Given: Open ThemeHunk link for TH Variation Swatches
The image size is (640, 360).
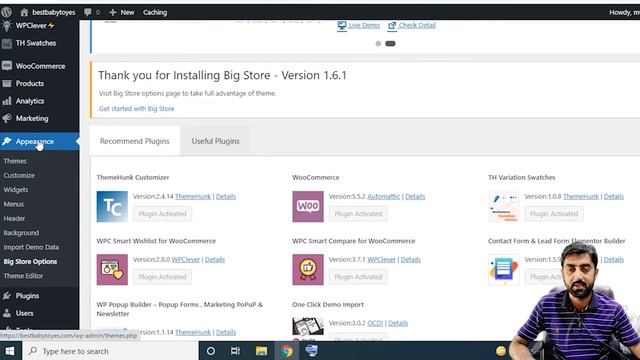Looking at the screenshot, I should point(581,196).
